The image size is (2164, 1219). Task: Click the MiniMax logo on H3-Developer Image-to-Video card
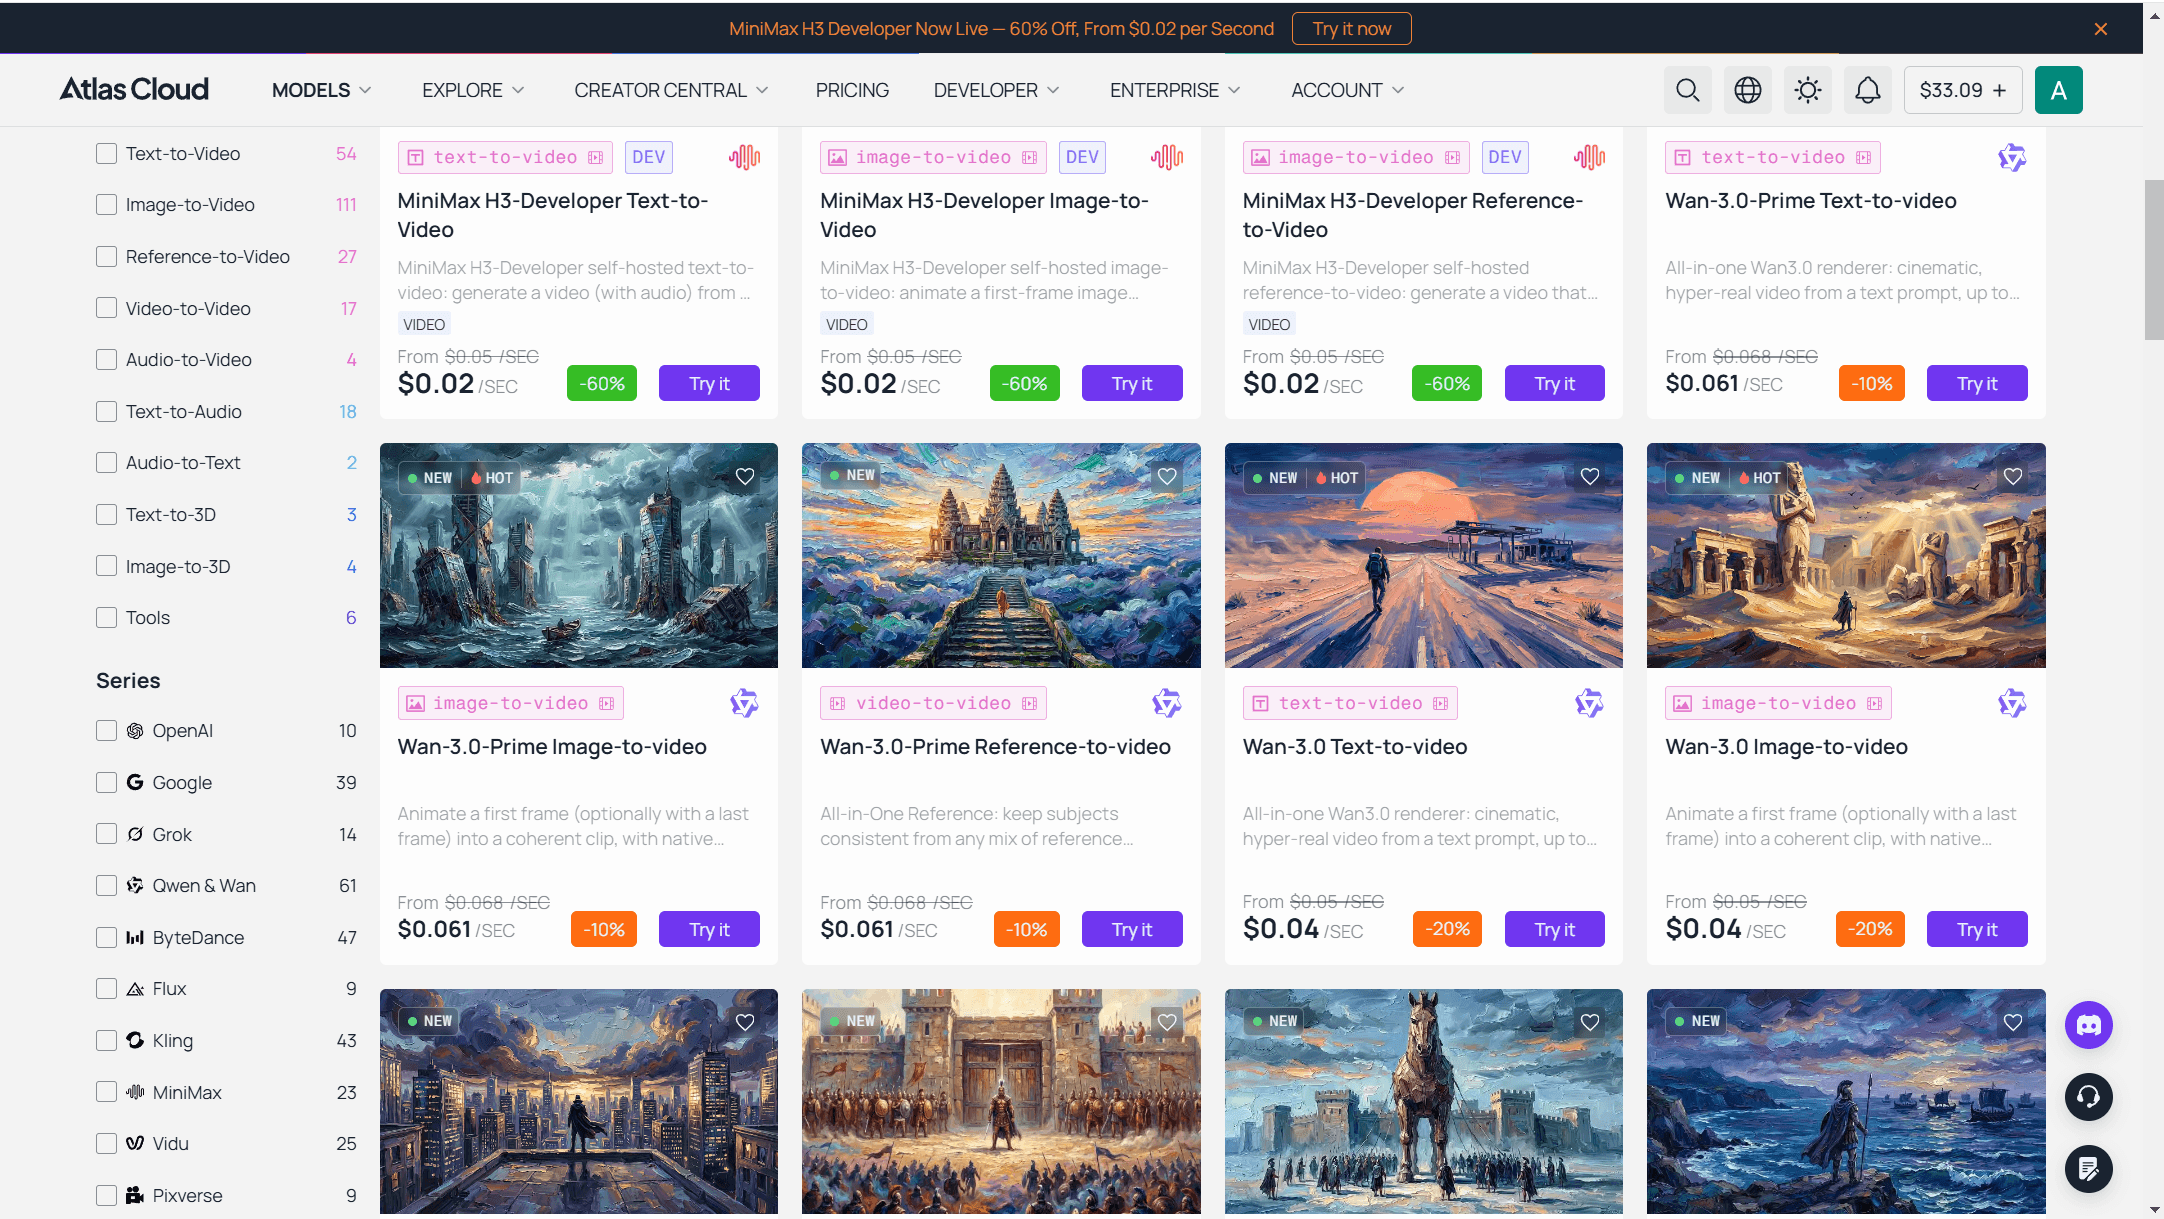[x=1167, y=157]
